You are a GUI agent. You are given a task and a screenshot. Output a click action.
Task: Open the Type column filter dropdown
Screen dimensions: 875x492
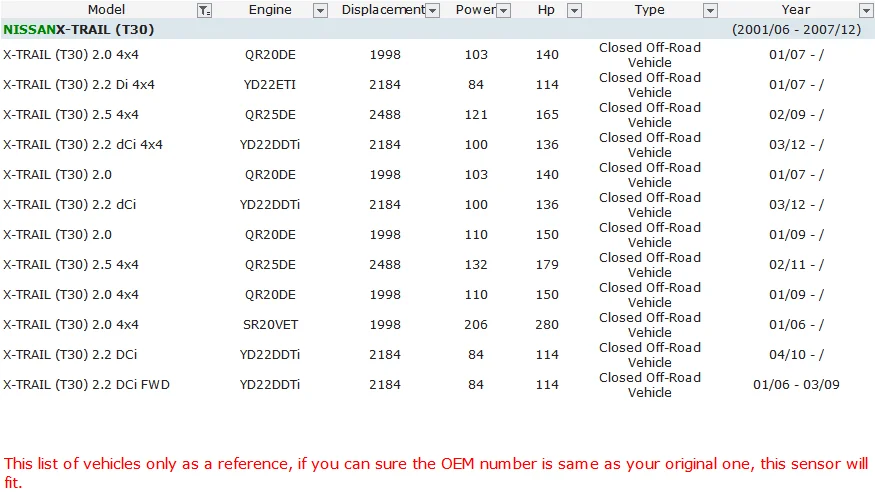pos(710,10)
